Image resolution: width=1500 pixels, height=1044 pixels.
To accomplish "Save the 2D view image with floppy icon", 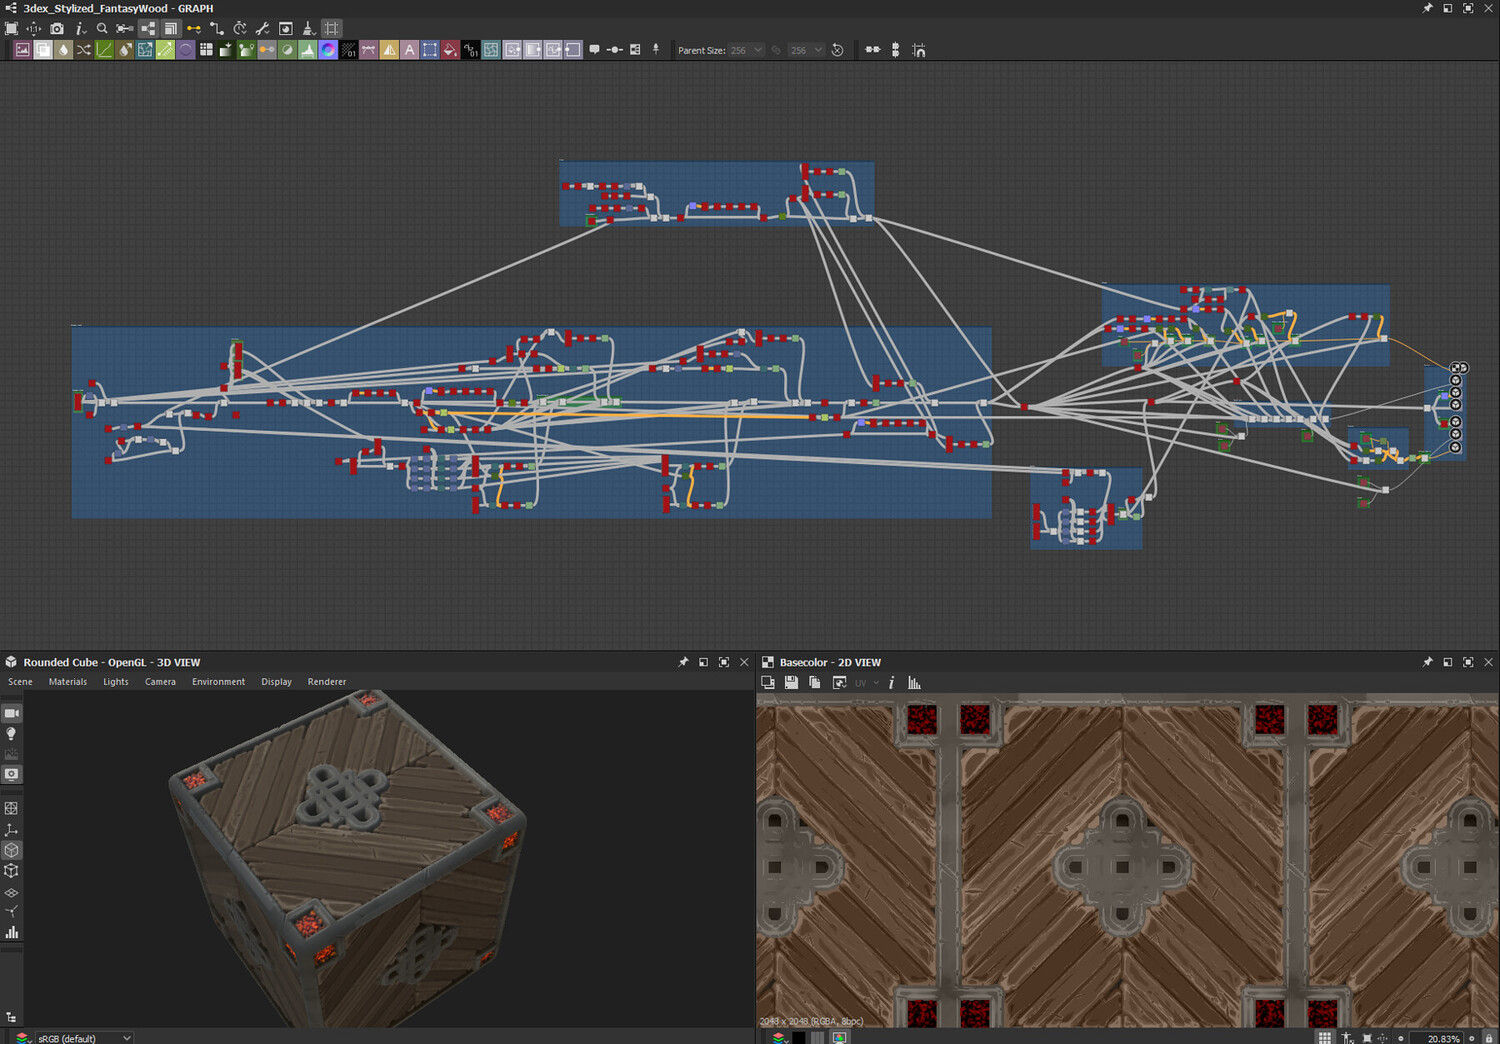I will pos(791,682).
